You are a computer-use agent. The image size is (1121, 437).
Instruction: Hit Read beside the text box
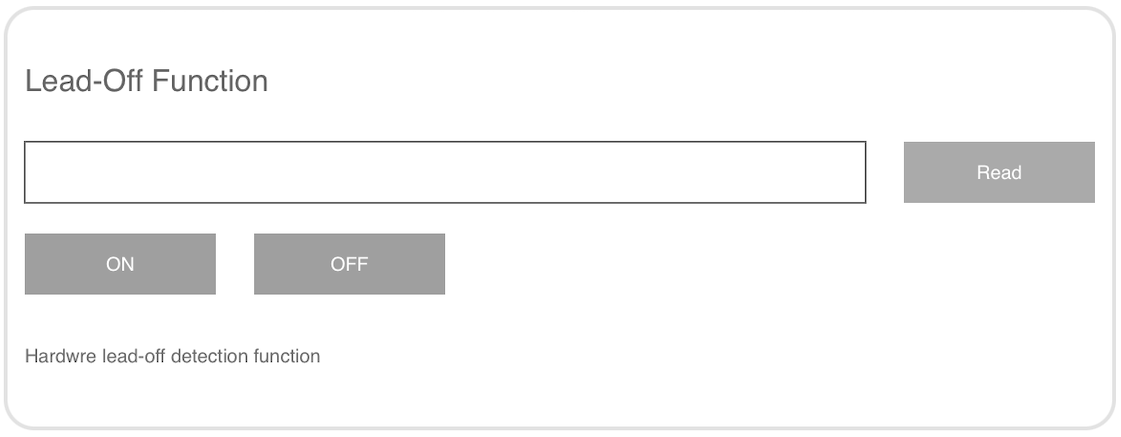pos(998,172)
